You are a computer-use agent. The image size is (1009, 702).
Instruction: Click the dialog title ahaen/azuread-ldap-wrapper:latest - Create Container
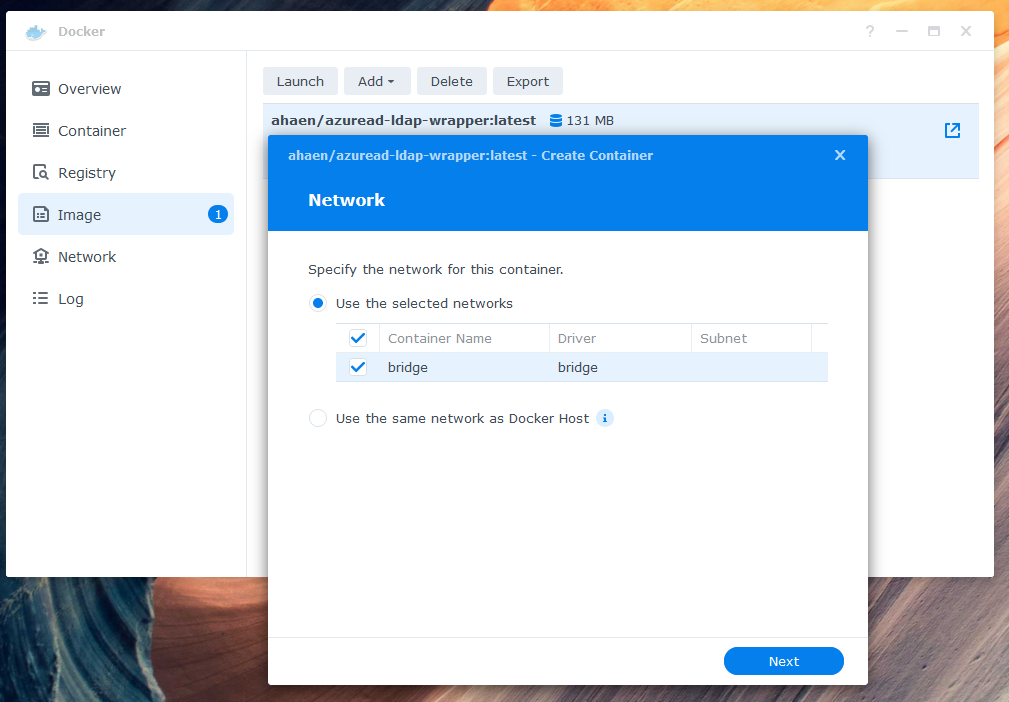click(470, 155)
